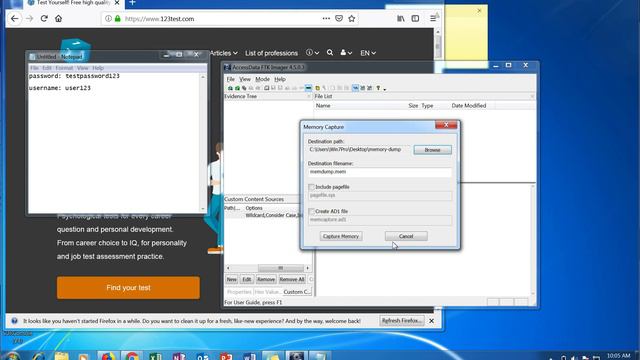Image resolution: width=640 pixels, height=360 pixels.
Task: Click the Firefox back arrow button
Action: (x=15, y=19)
